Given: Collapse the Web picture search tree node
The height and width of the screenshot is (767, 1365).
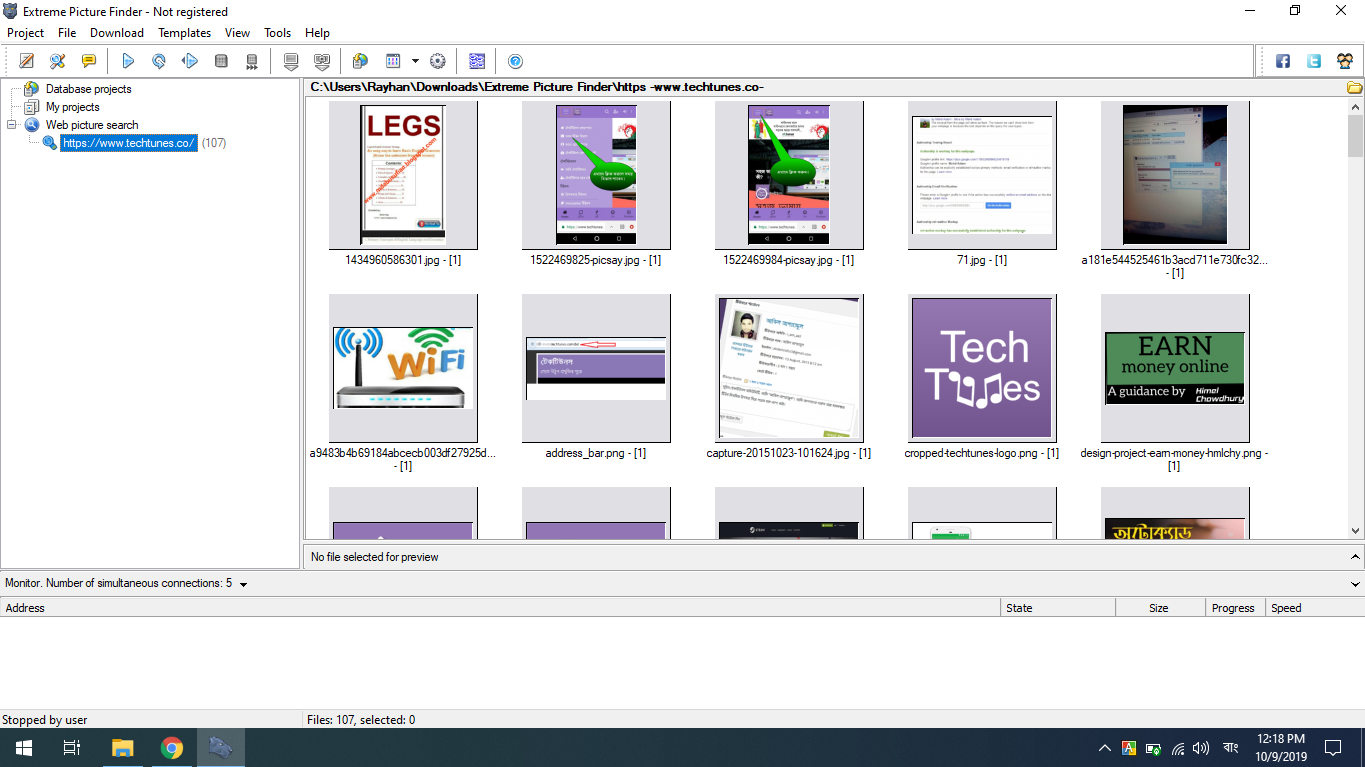Looking at the screenshot, I should (12, 125).
